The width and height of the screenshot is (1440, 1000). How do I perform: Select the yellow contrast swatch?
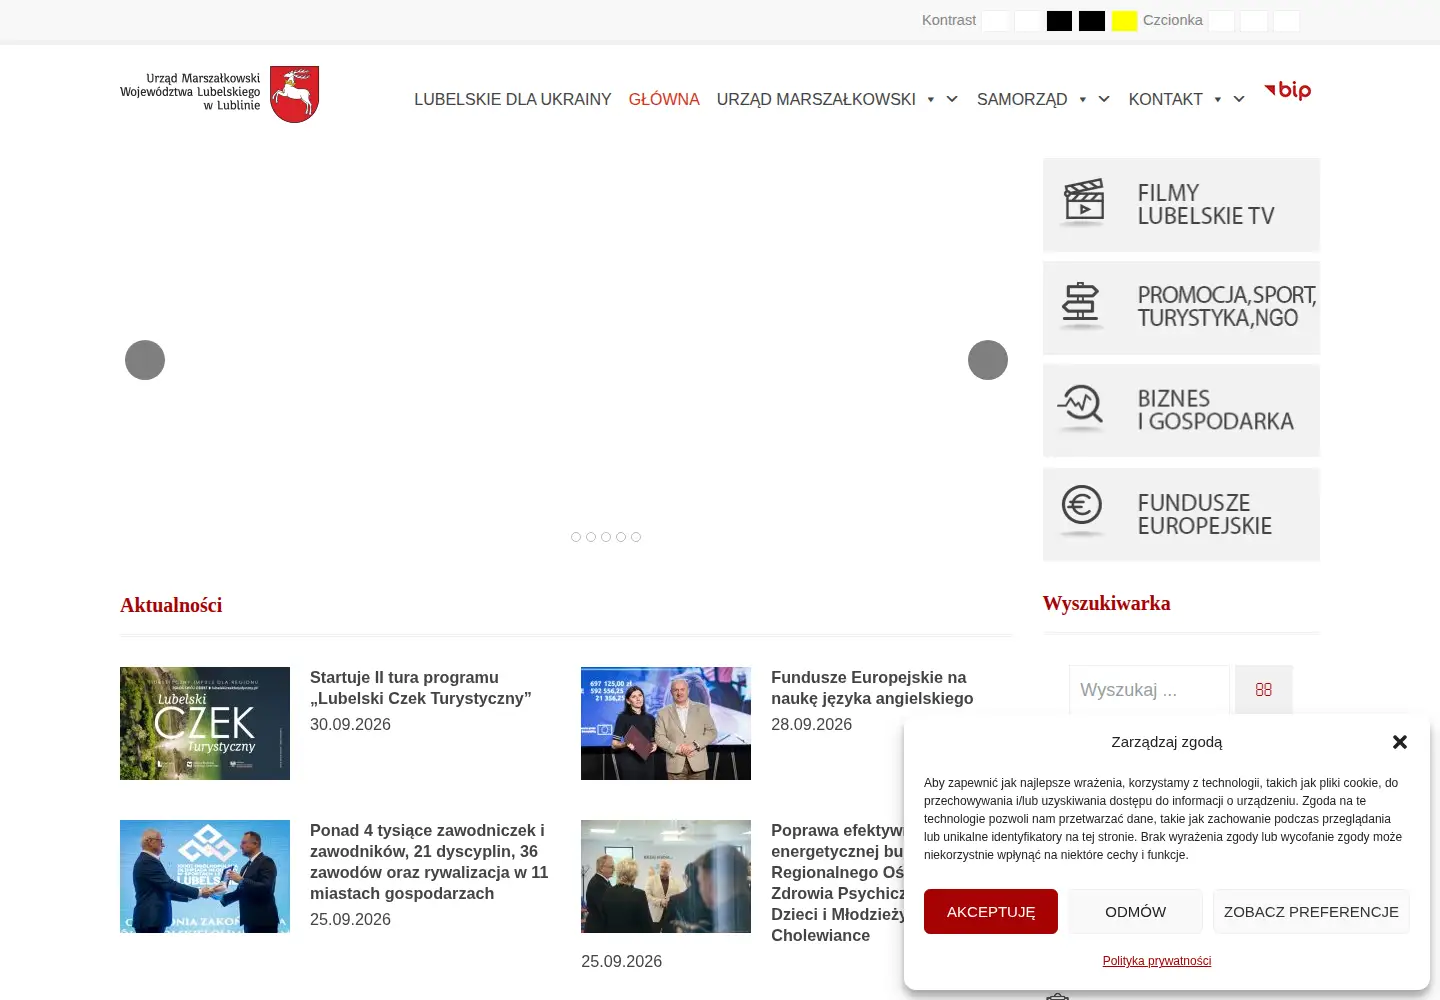pos(1124,21)
